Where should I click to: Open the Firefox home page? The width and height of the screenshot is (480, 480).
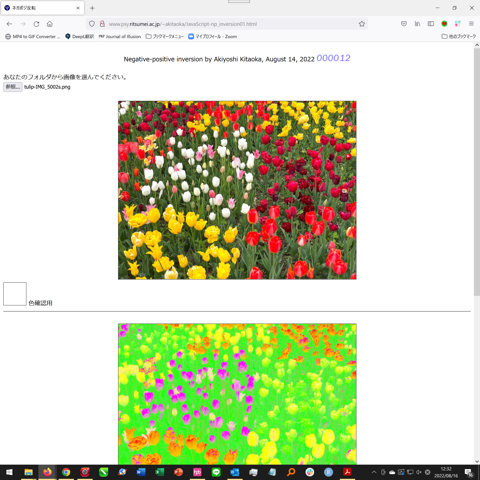point(50,24)
